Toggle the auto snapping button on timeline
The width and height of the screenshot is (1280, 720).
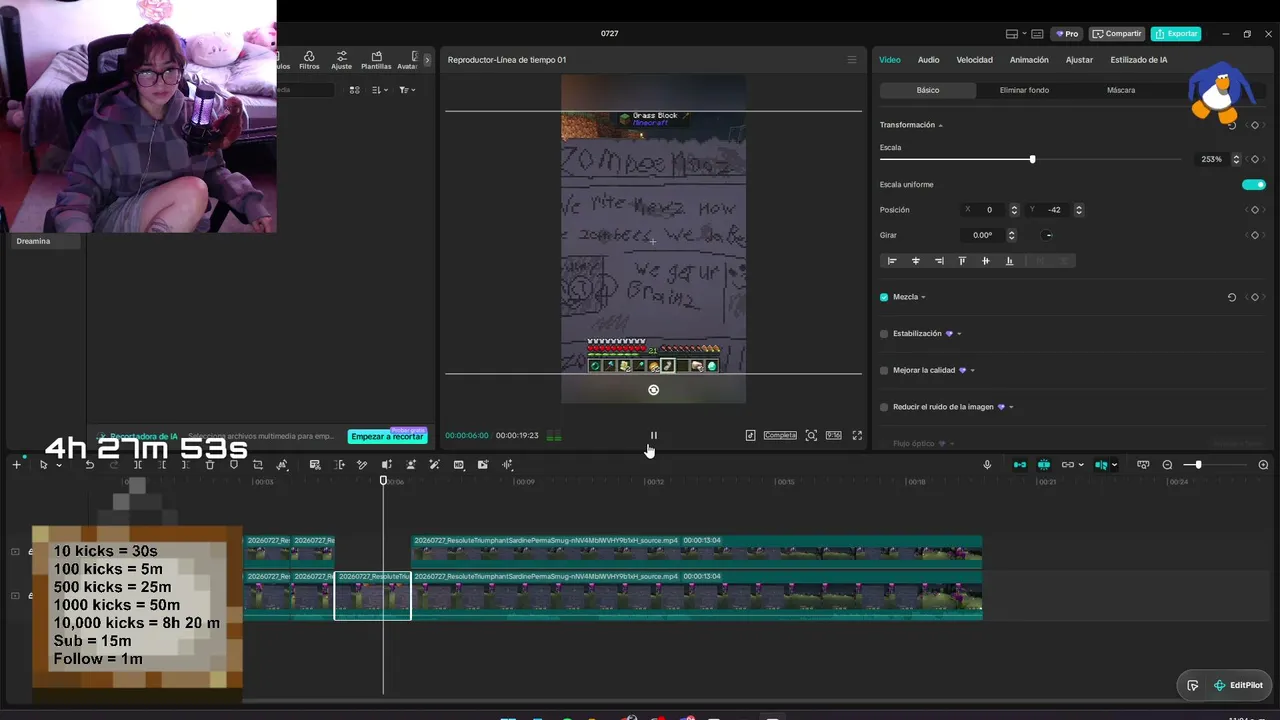pyautogui.click(x=1043, y=465)
